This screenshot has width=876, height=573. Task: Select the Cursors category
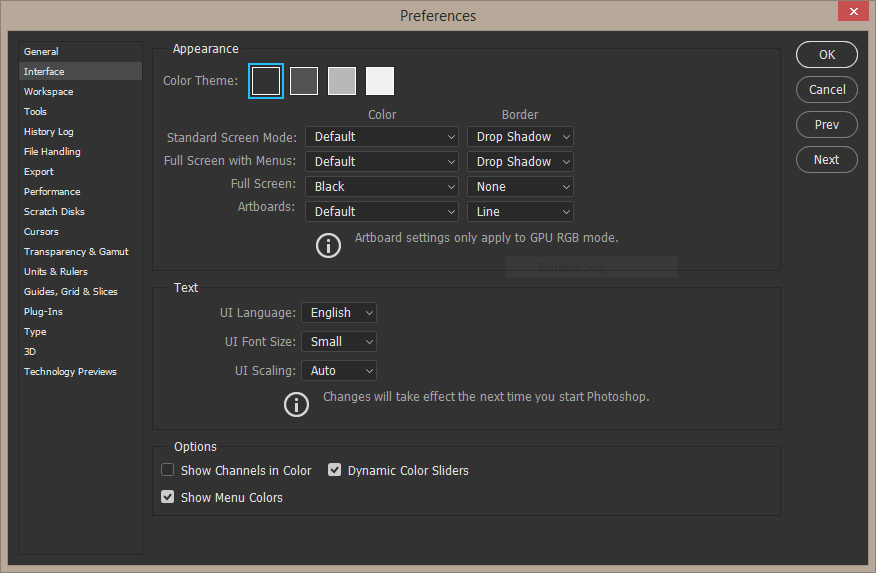[80, 232]
